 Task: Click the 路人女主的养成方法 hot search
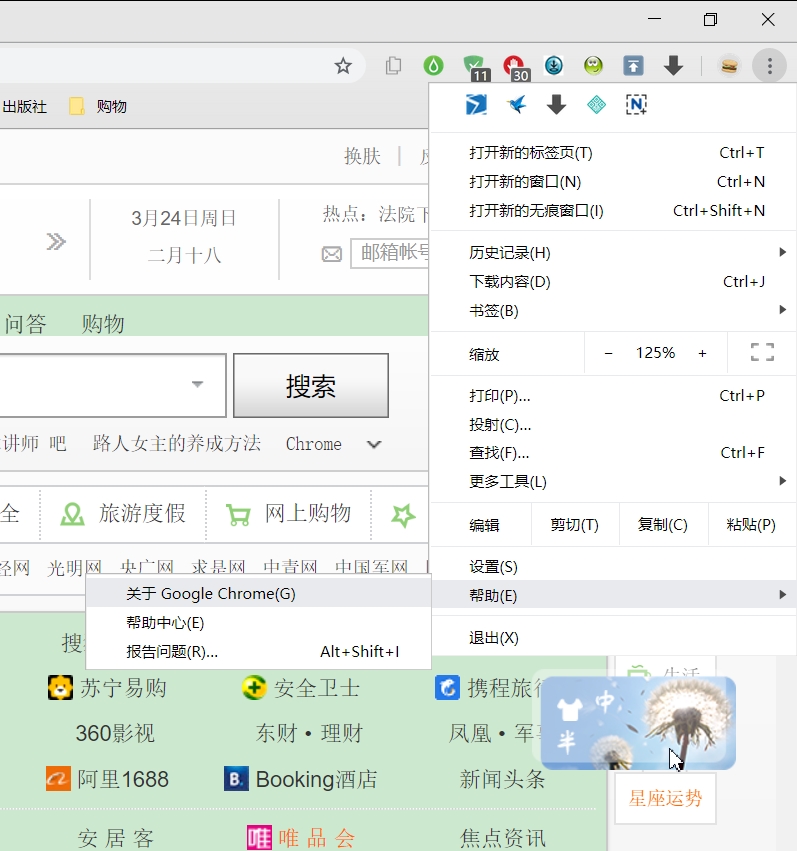176,443
